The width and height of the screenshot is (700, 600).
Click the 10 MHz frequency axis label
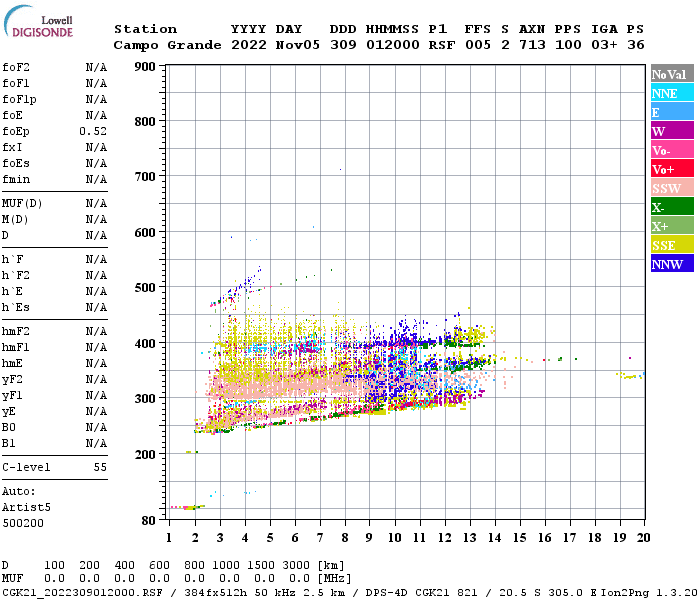pyautogui.click(x=395, y=538)
